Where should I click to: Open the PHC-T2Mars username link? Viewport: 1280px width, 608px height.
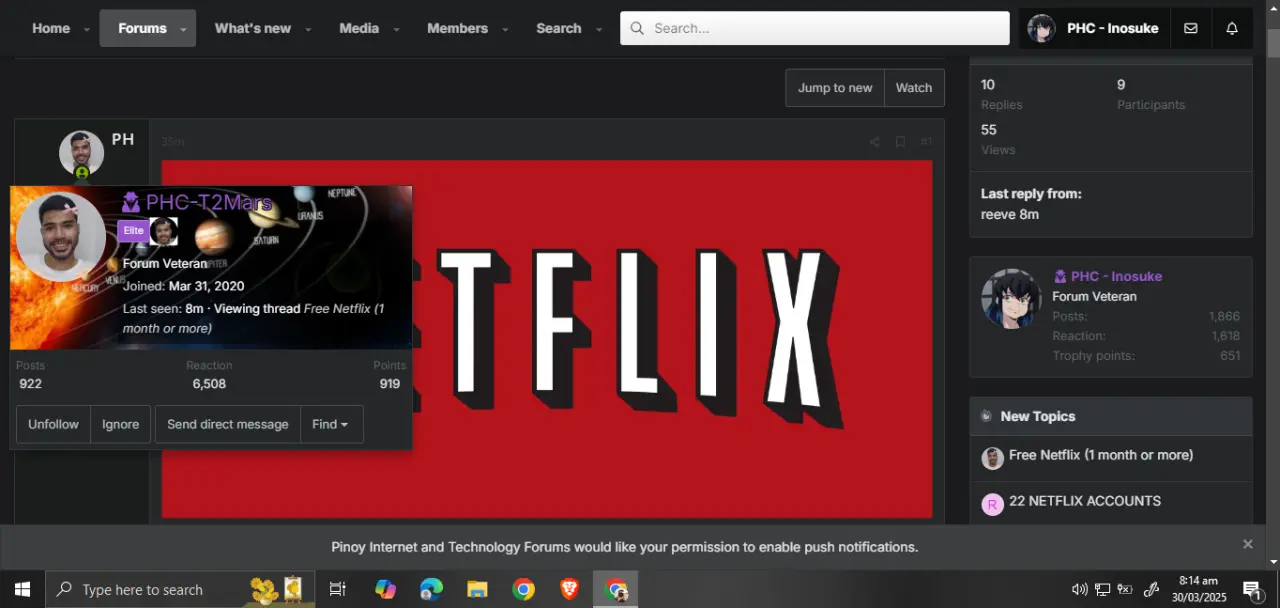coord(208,203)
